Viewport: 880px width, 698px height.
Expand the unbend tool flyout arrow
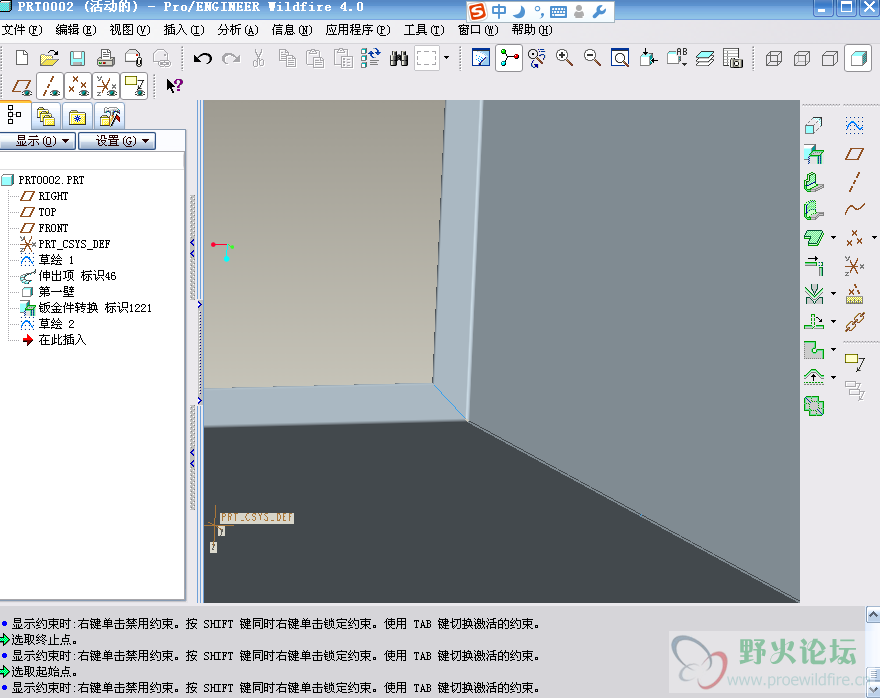833,322
